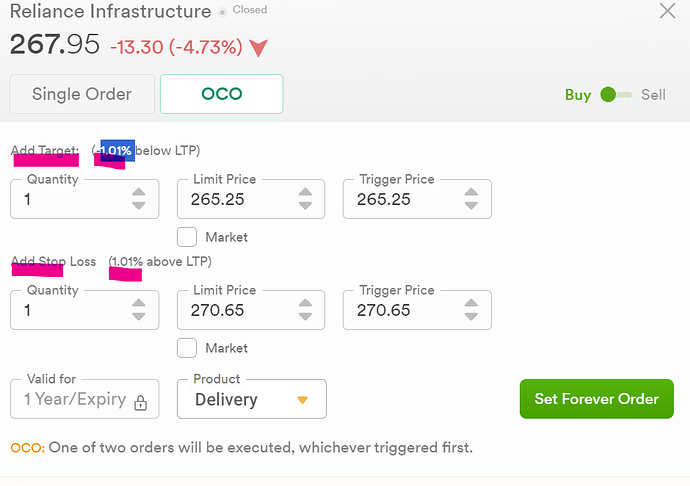Close the order dialog with X icon

pyautogui.click(x=667, y=11)
